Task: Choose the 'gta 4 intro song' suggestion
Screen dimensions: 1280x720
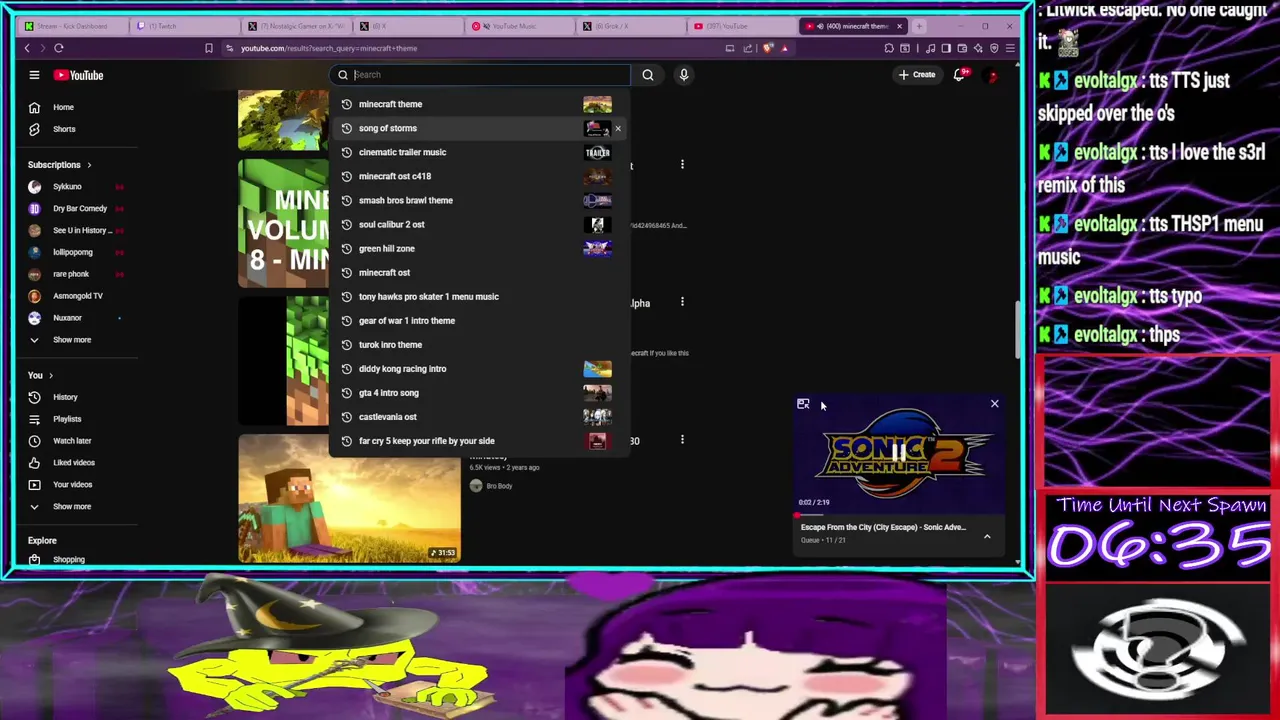Action: click(479, 393)
